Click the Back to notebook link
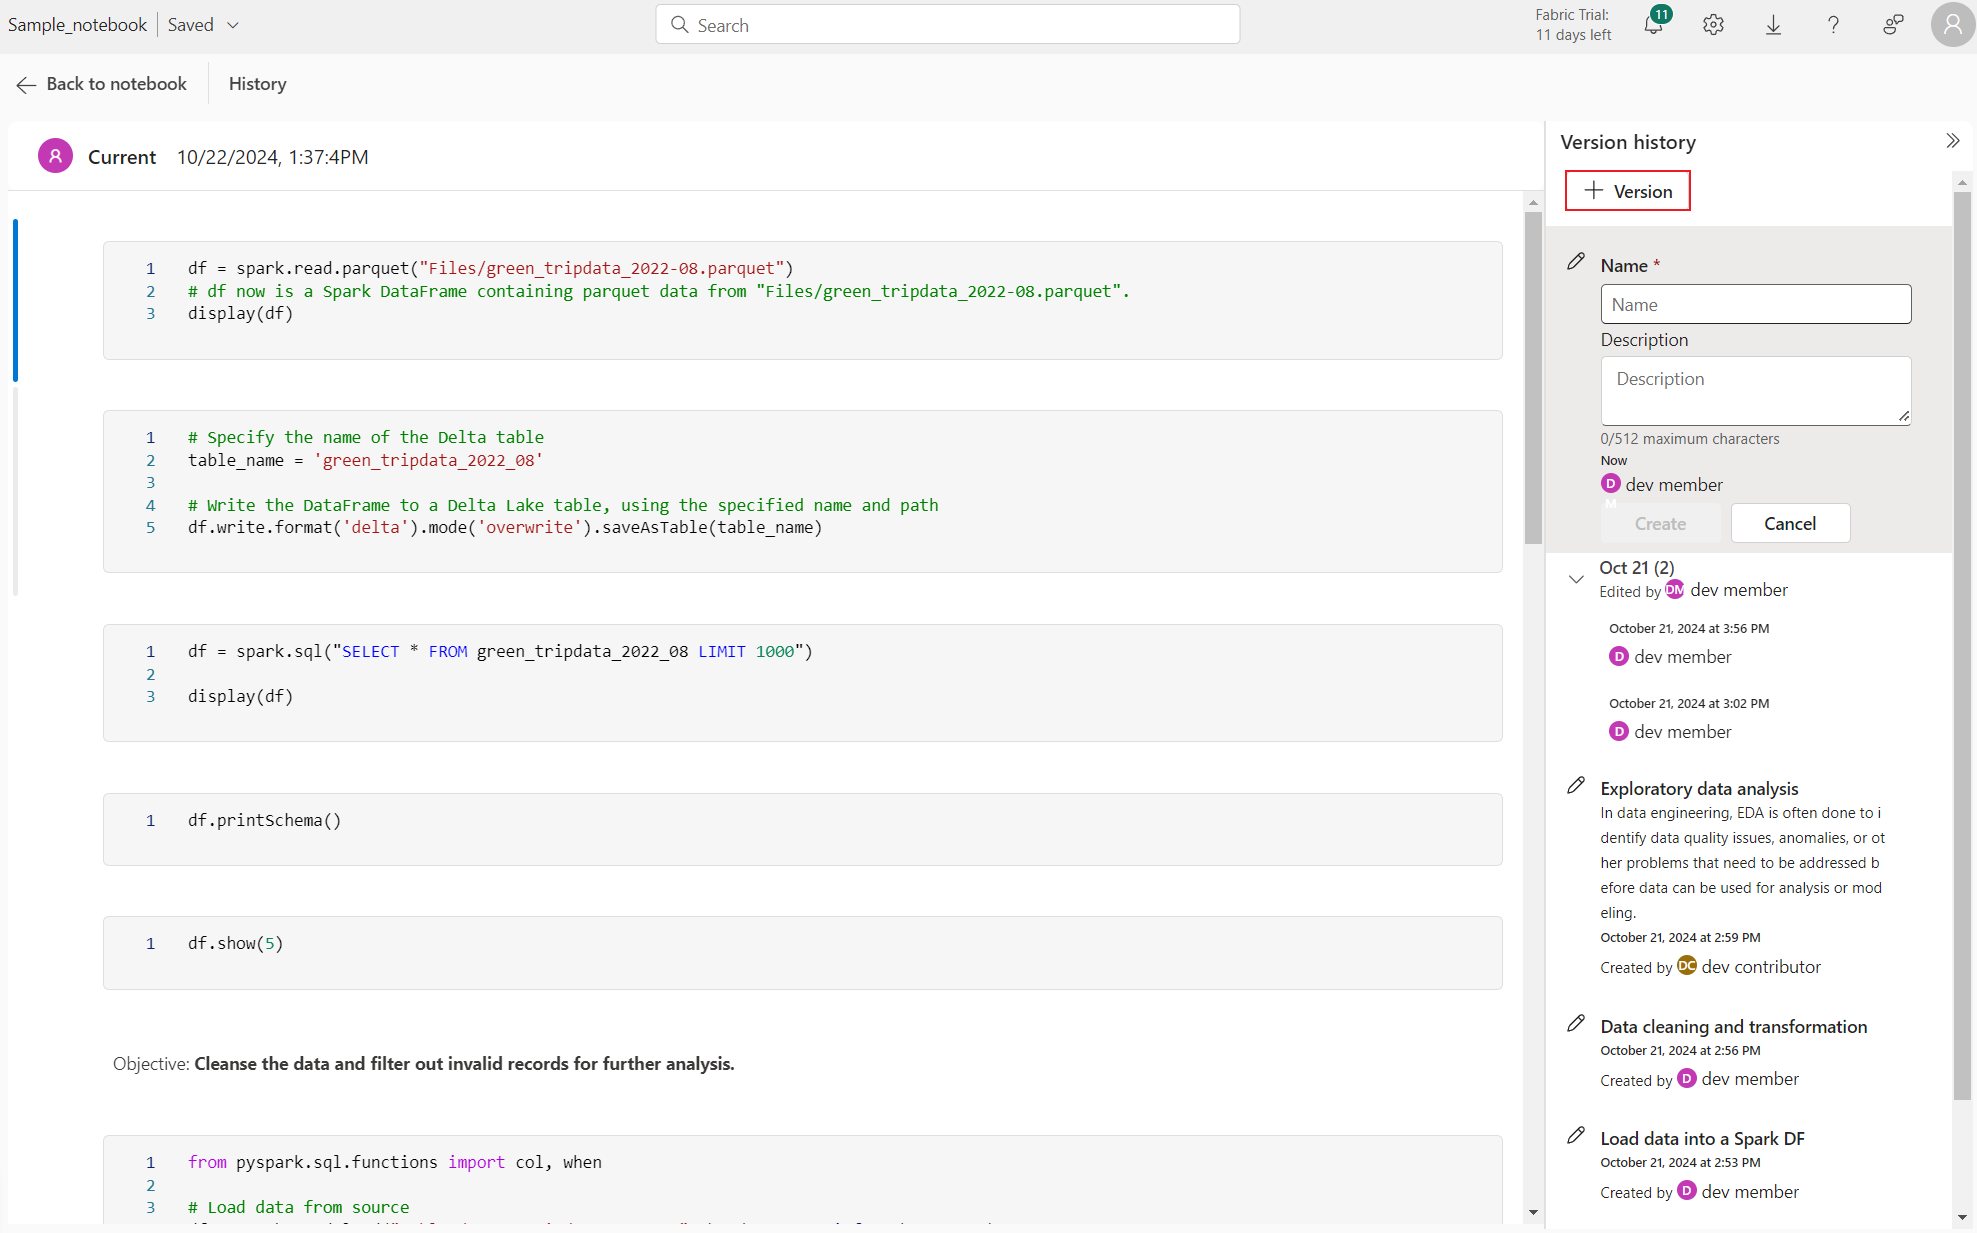The height and width of the screenshot is (1233, 1977). tap(101, 84)
